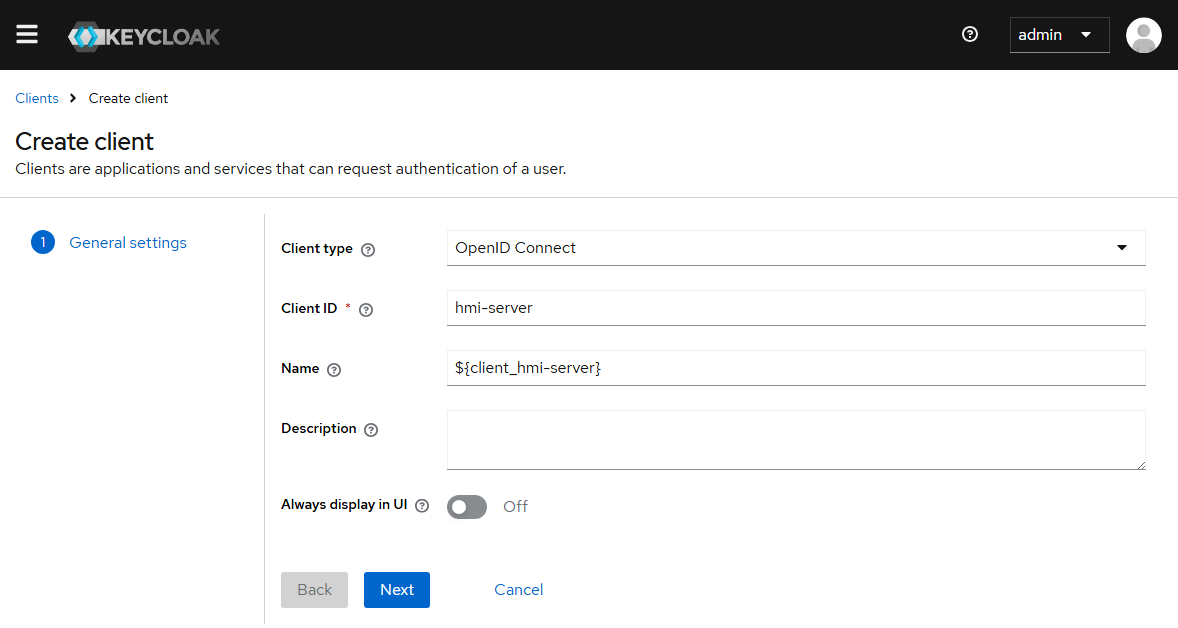Cancel the client creation
The image size is (1178, 628).
coord(518,590)
